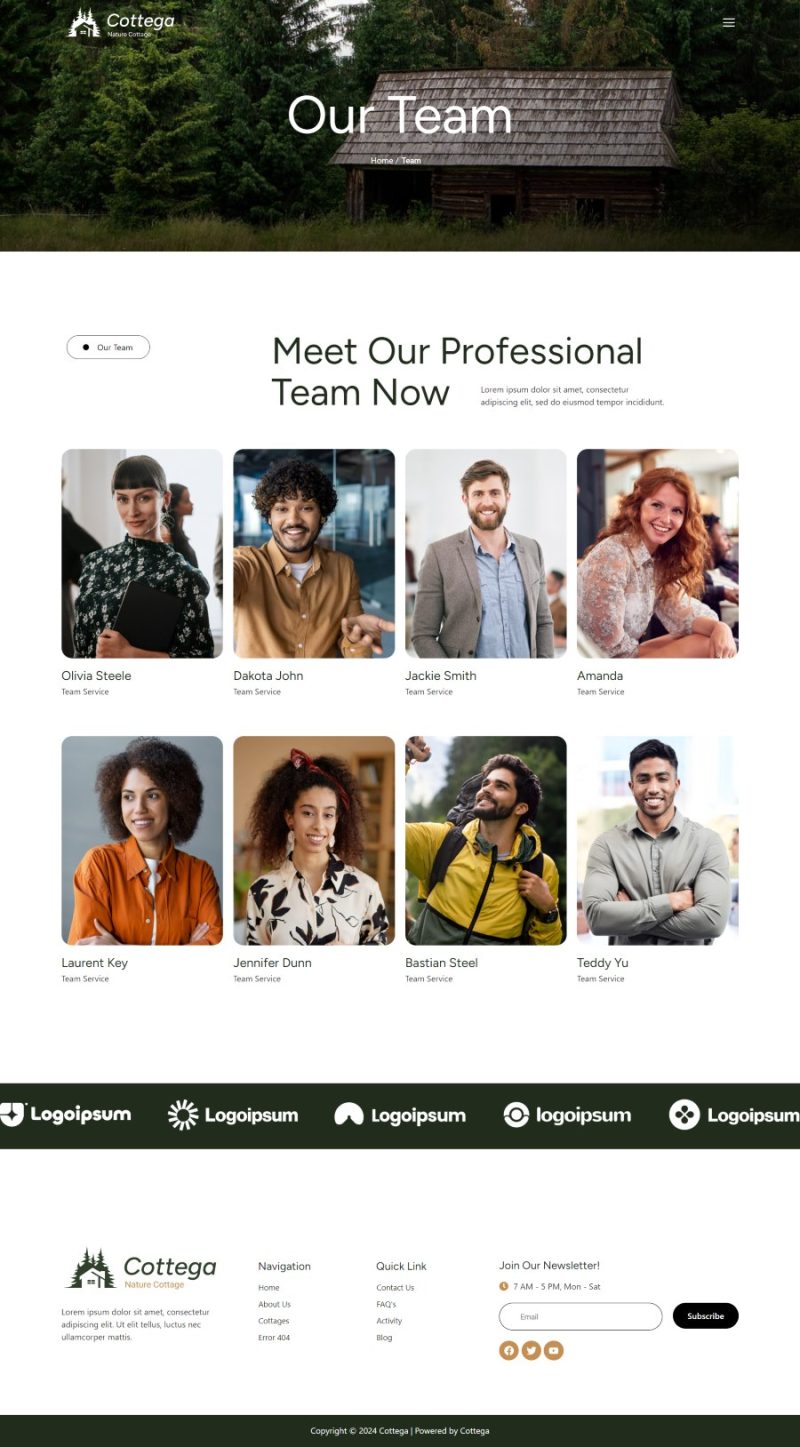Open About Us in footer navigation

click(274, 1304)
